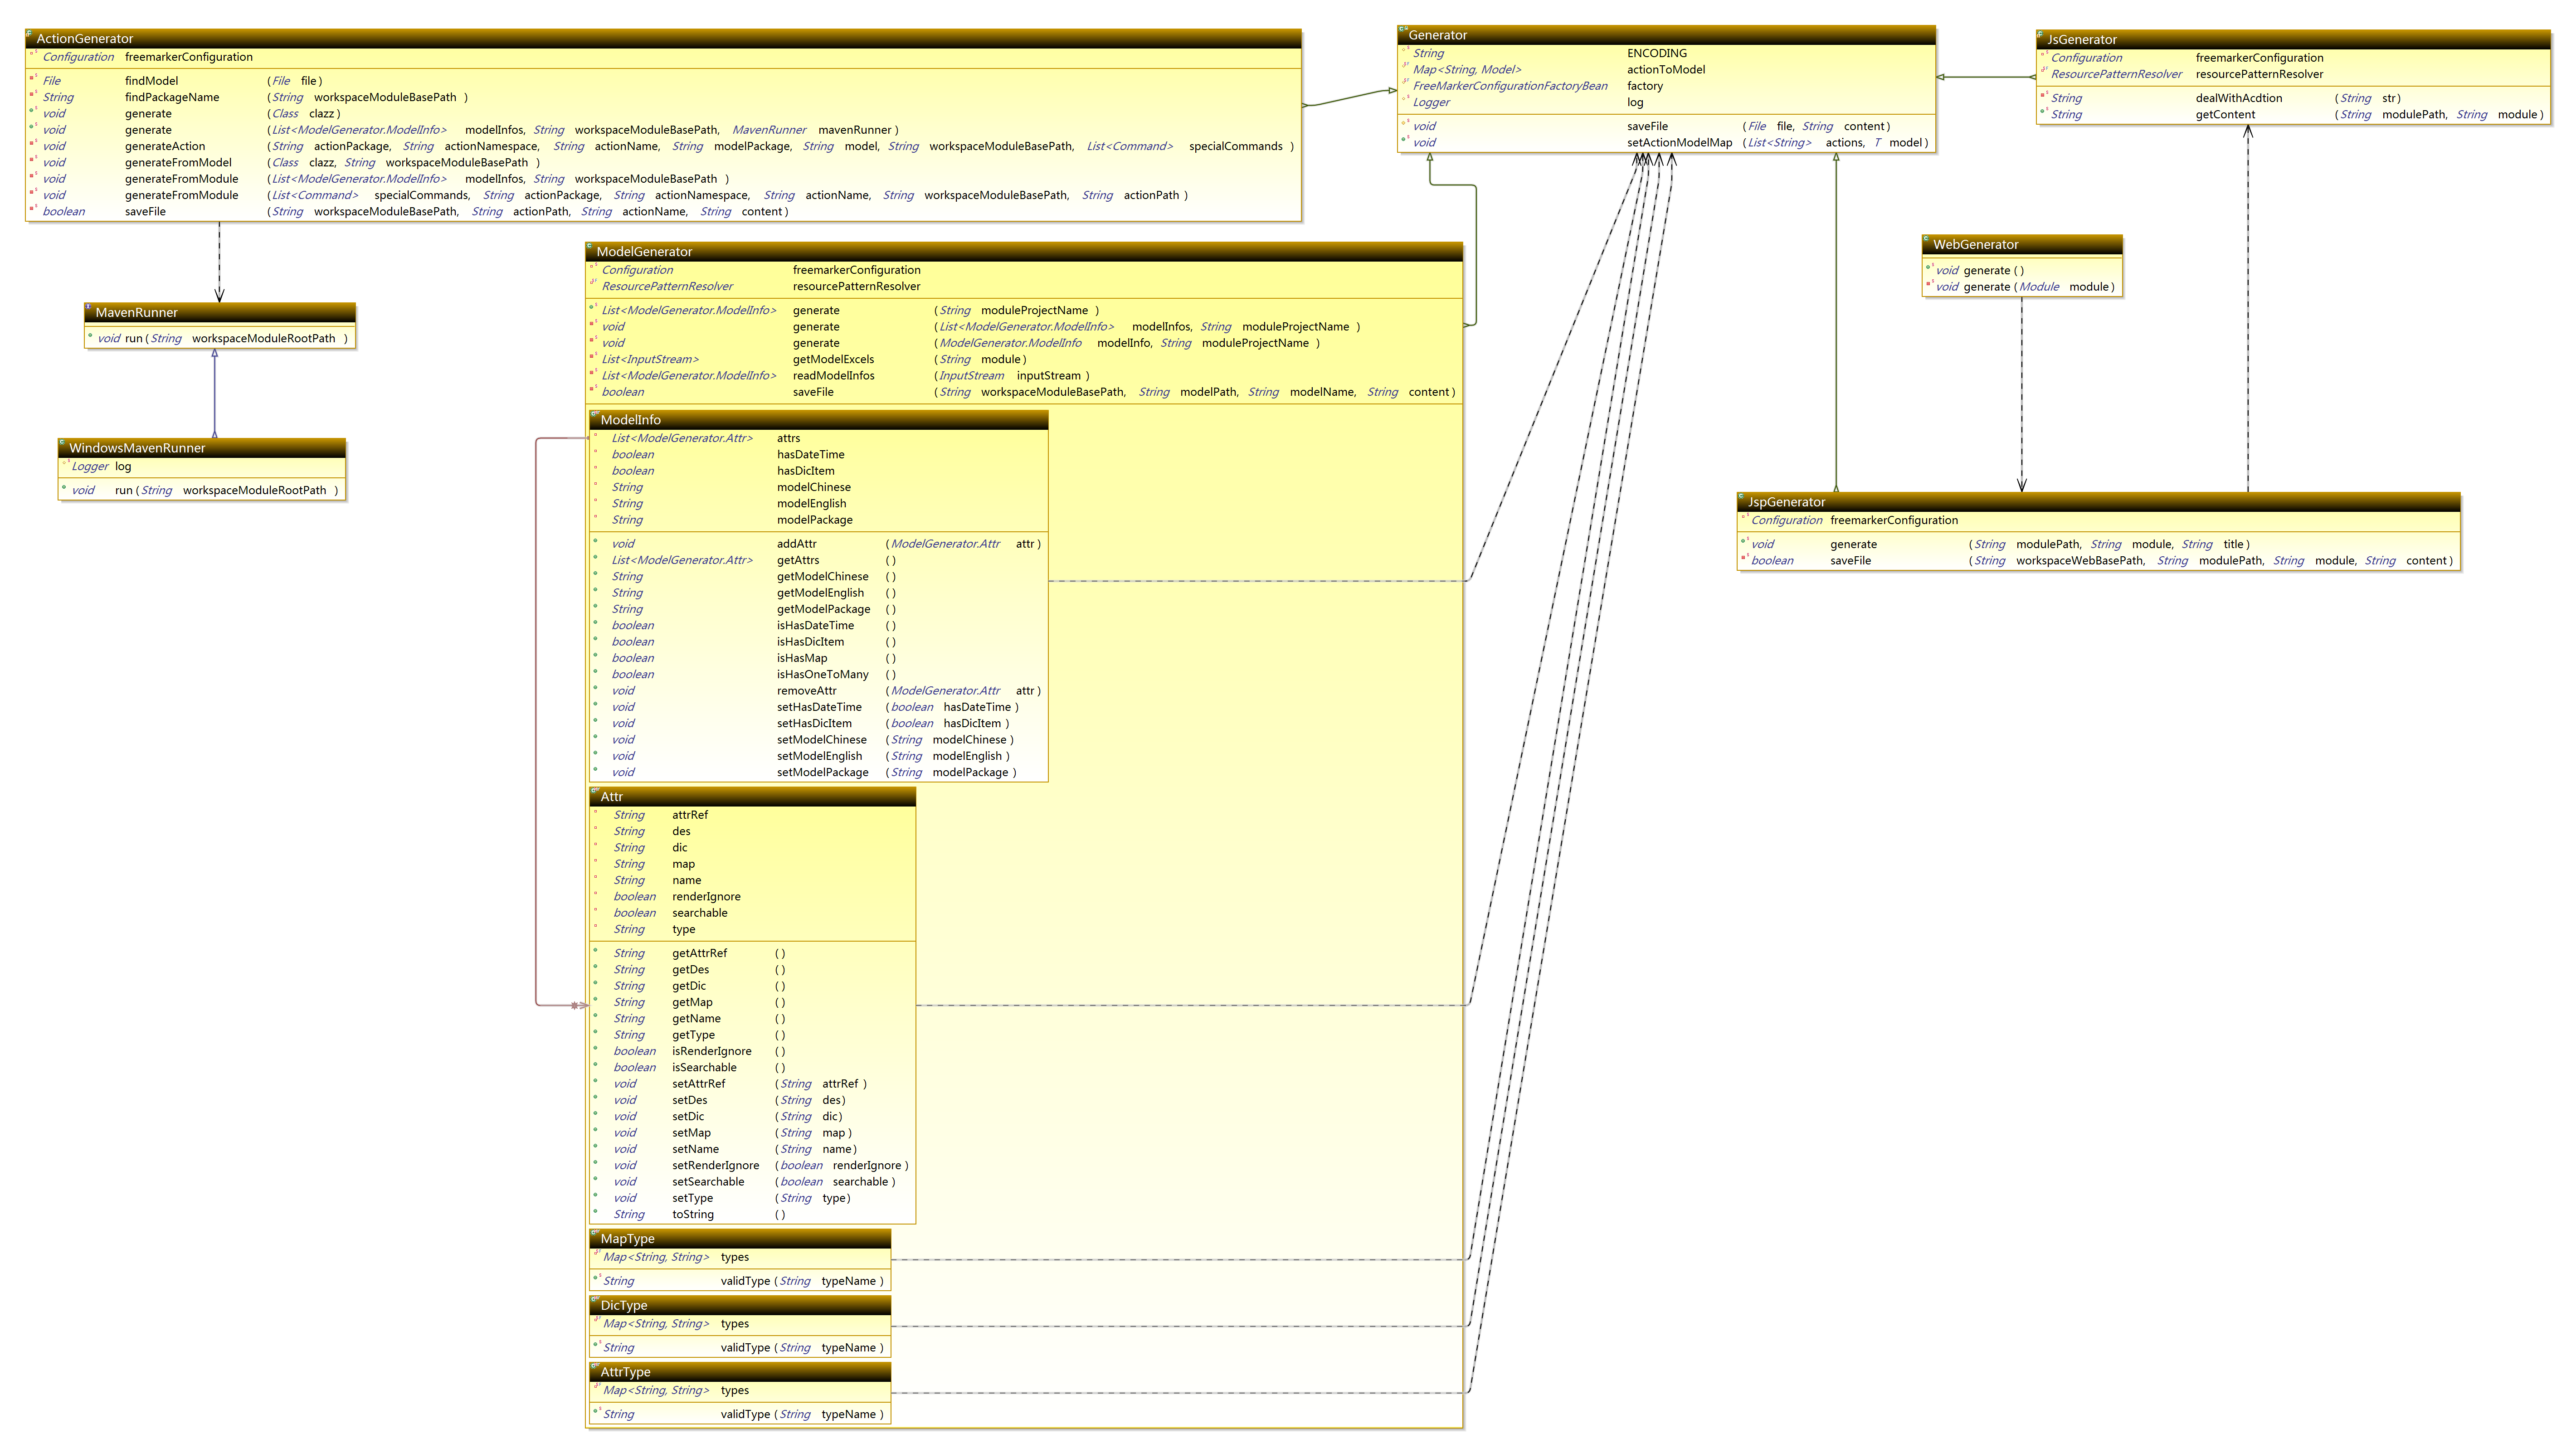Select the MapType inner class header
Screen dimensions: 2576x1453
coord(740,1239)
